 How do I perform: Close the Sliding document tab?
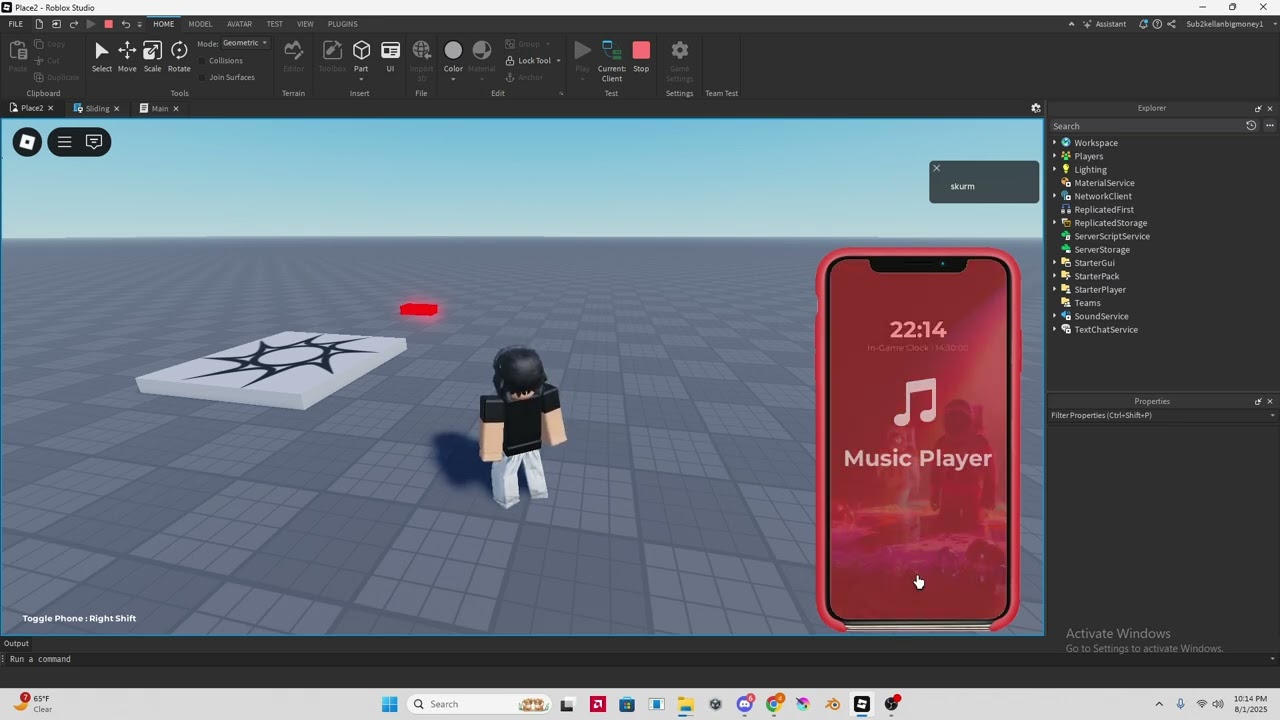[x=116, y=108]
